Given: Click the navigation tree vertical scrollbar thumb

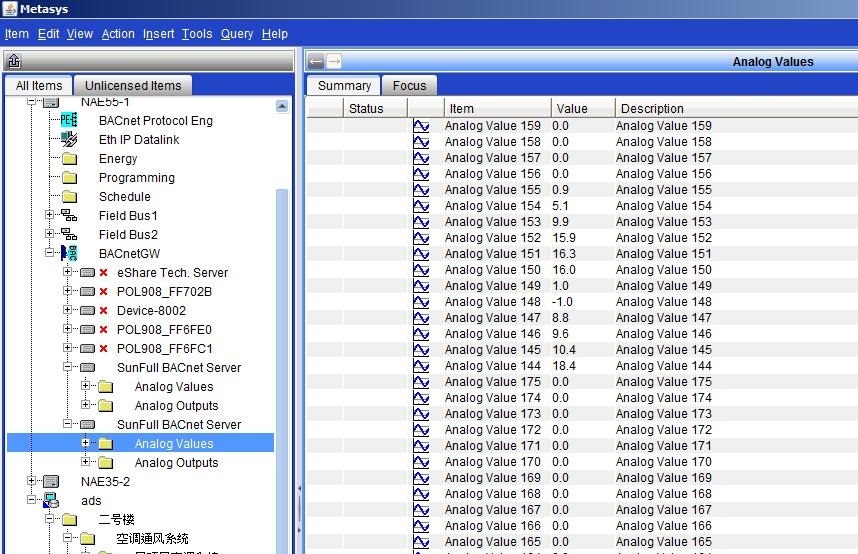Looking at the screenshot, I should (282, 371).
